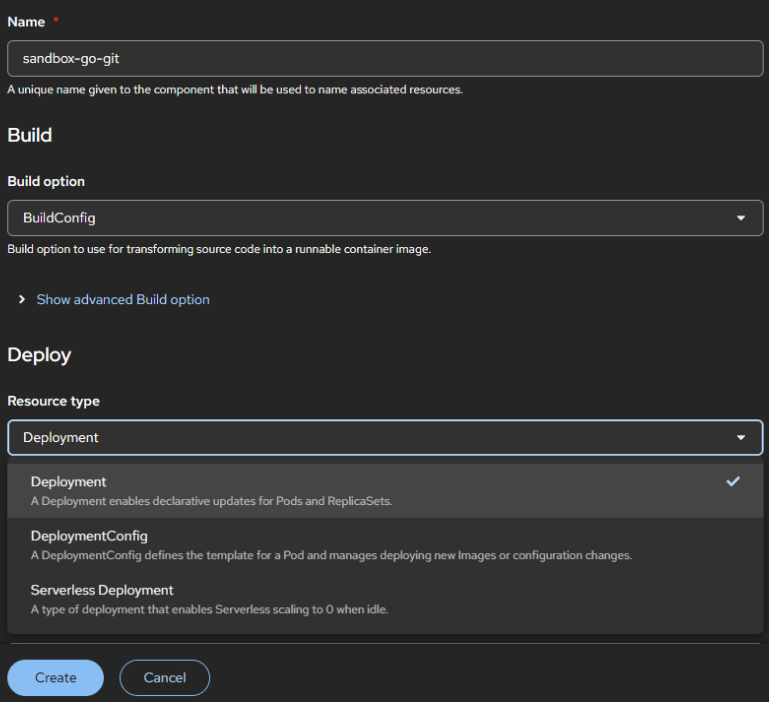Click the red required asterisk beside Name
769x702 pixels.
(x=56, y=21)
